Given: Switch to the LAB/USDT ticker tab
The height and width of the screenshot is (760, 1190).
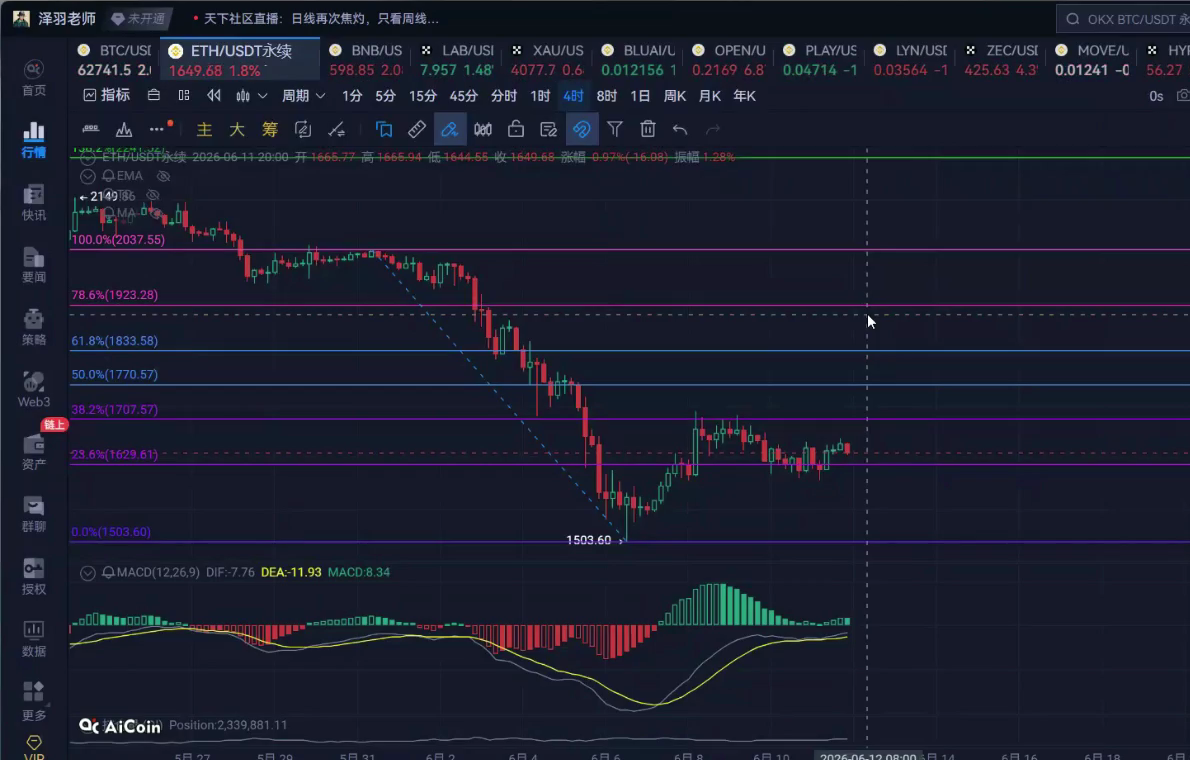Looking at the screenshot, I should [x=458, y=60].
